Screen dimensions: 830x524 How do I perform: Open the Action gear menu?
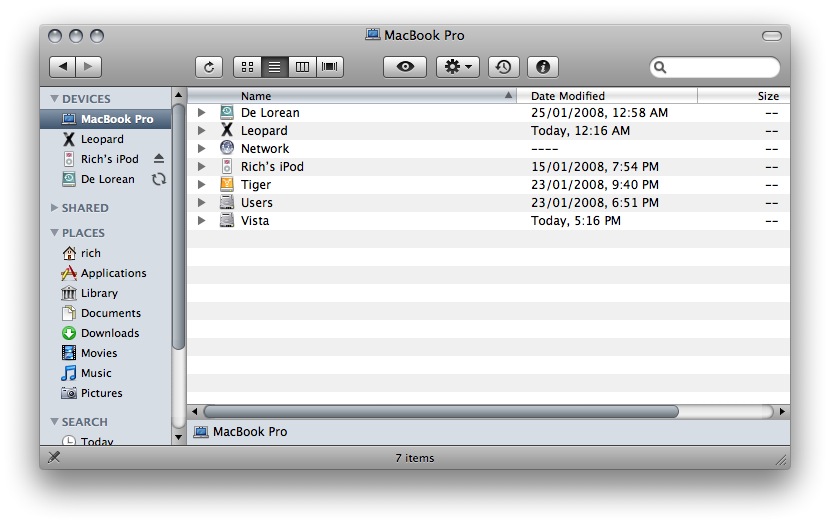tap(458, 67)
